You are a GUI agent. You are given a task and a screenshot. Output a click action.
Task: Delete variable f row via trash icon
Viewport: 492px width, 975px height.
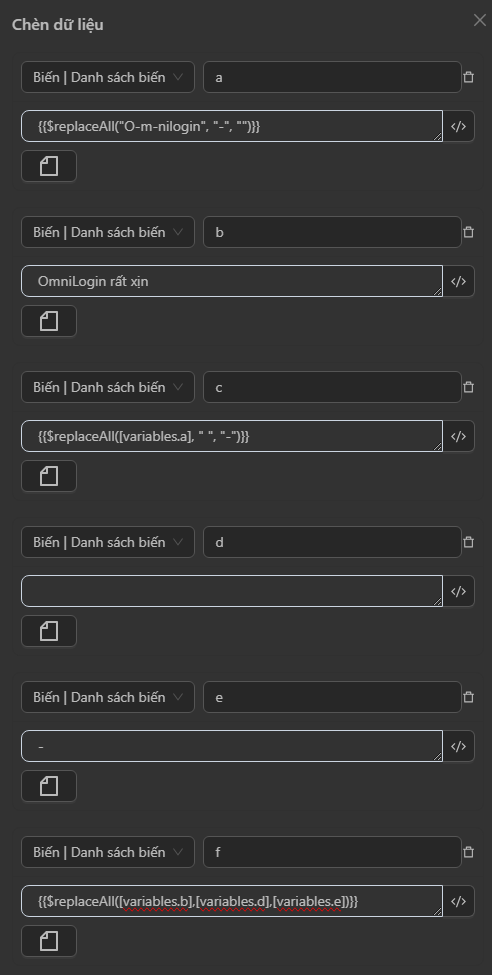coord(469,852)
